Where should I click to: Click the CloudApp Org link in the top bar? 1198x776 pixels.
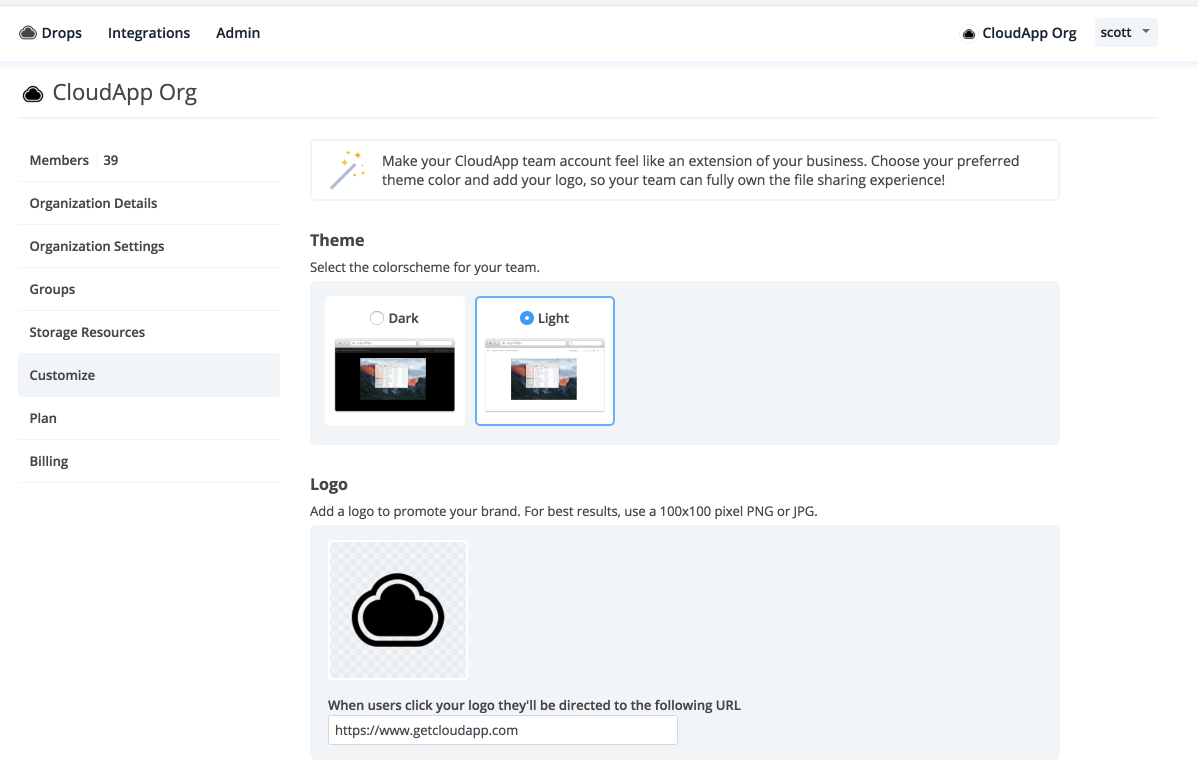click(x=1028, y=33)
